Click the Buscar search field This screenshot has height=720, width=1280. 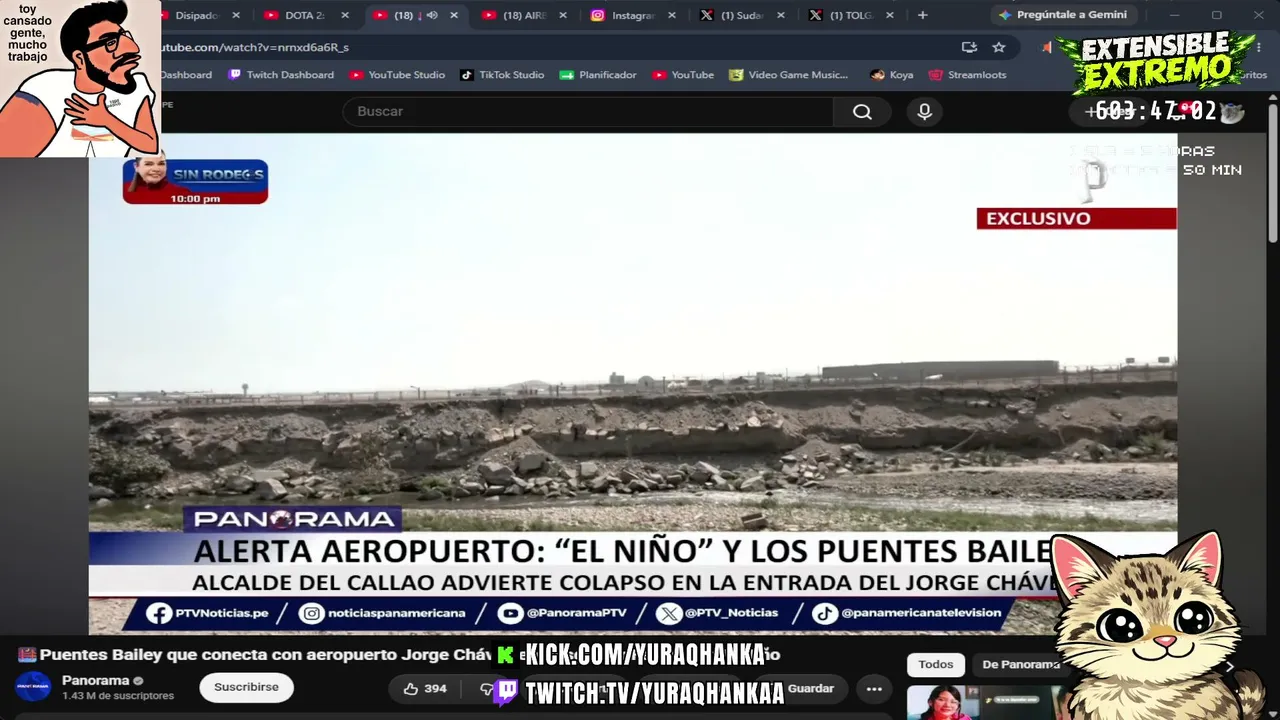(x=588, y=112)
